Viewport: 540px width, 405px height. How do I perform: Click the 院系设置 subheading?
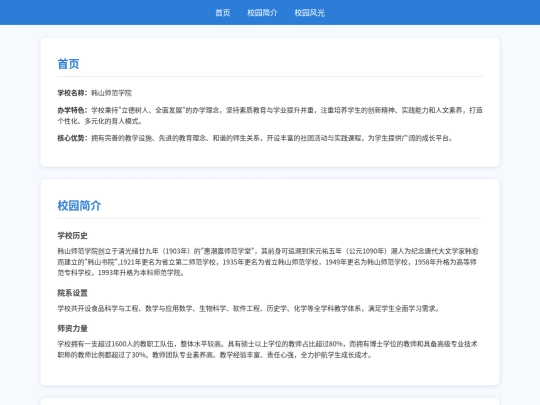72,293
